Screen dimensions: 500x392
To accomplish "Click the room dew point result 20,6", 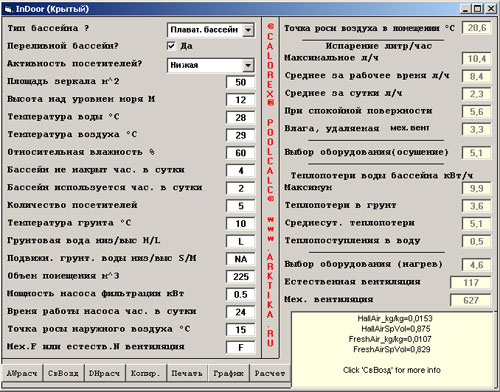I will click(x=477, y=28).
